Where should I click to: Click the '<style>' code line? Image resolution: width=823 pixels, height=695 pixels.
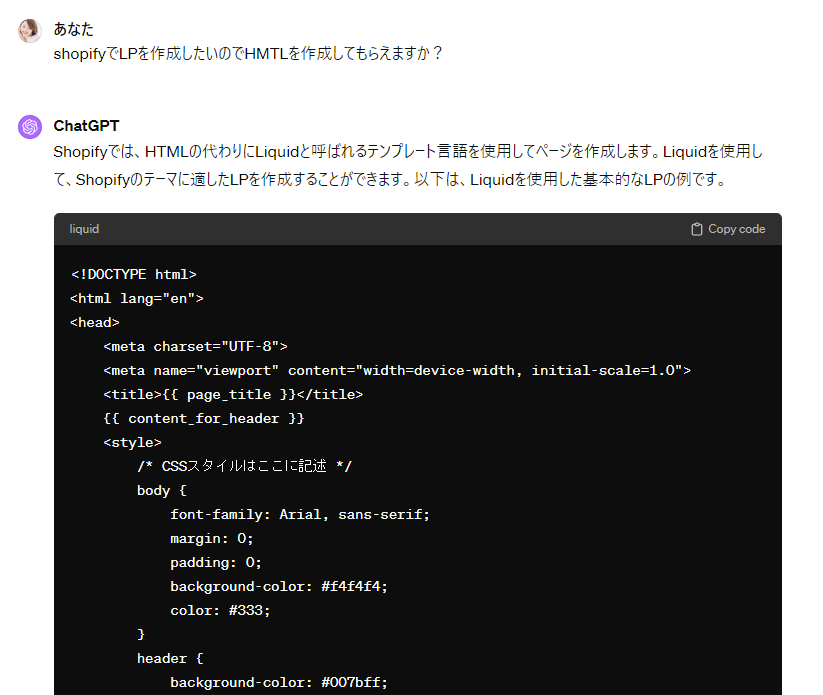click(x=132, y=443)
